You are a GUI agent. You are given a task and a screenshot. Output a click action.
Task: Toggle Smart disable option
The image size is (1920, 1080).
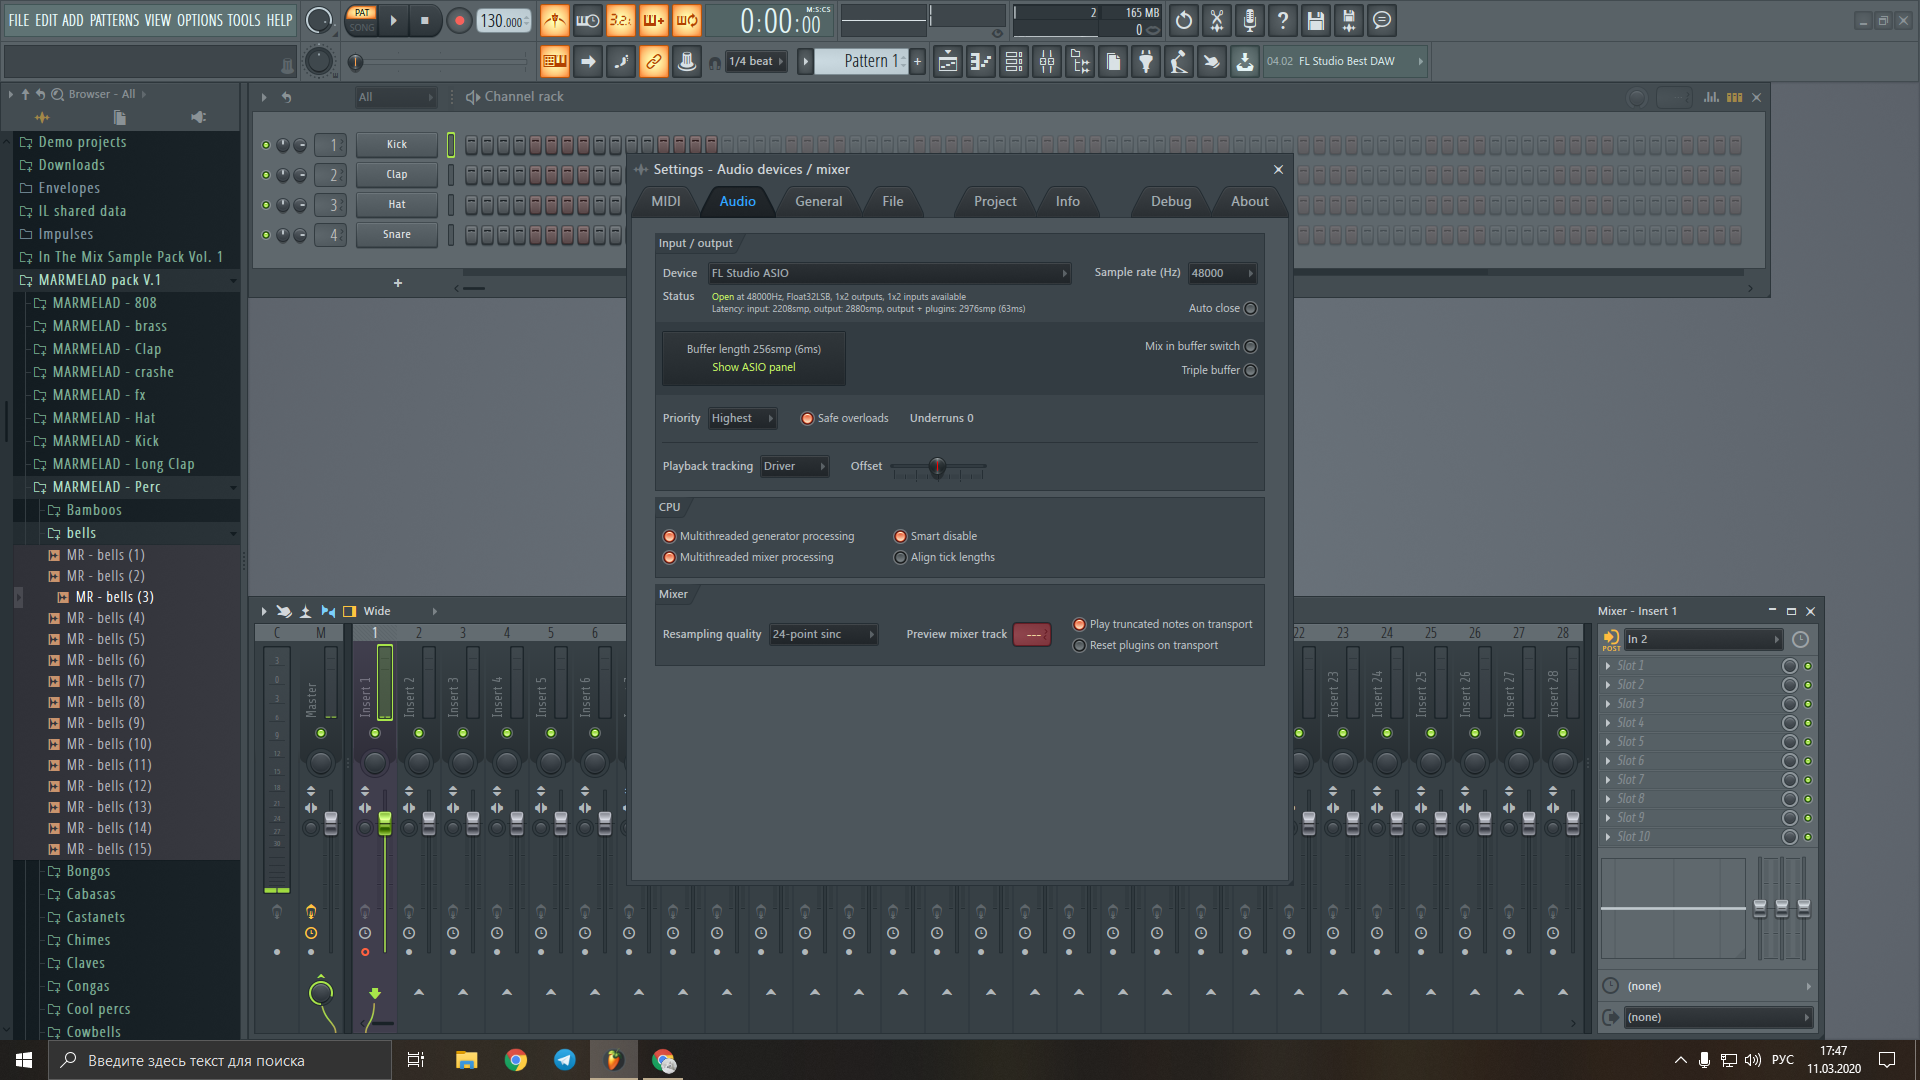pyautogui.click(x=900, y=537)
